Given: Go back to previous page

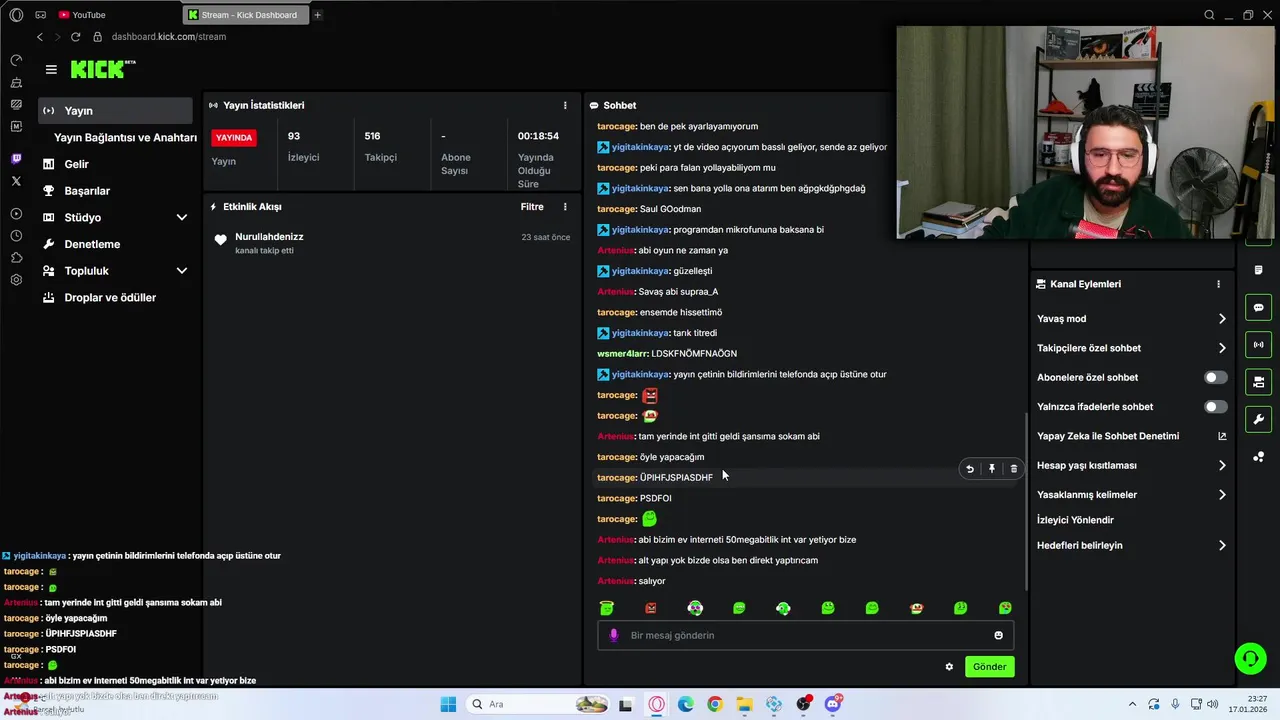Looking at the screenshot, I should 40,37.
